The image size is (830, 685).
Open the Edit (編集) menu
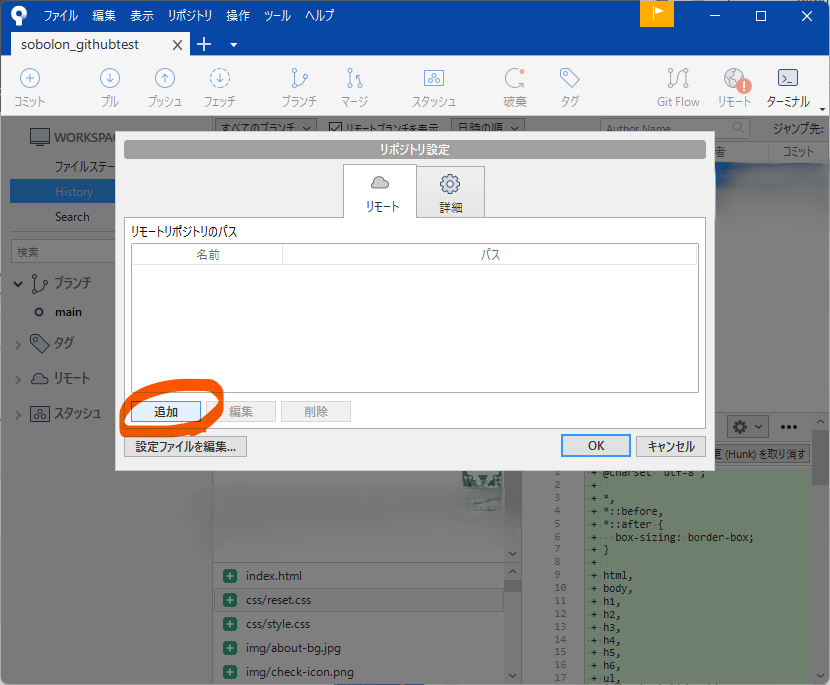[104, 15]
